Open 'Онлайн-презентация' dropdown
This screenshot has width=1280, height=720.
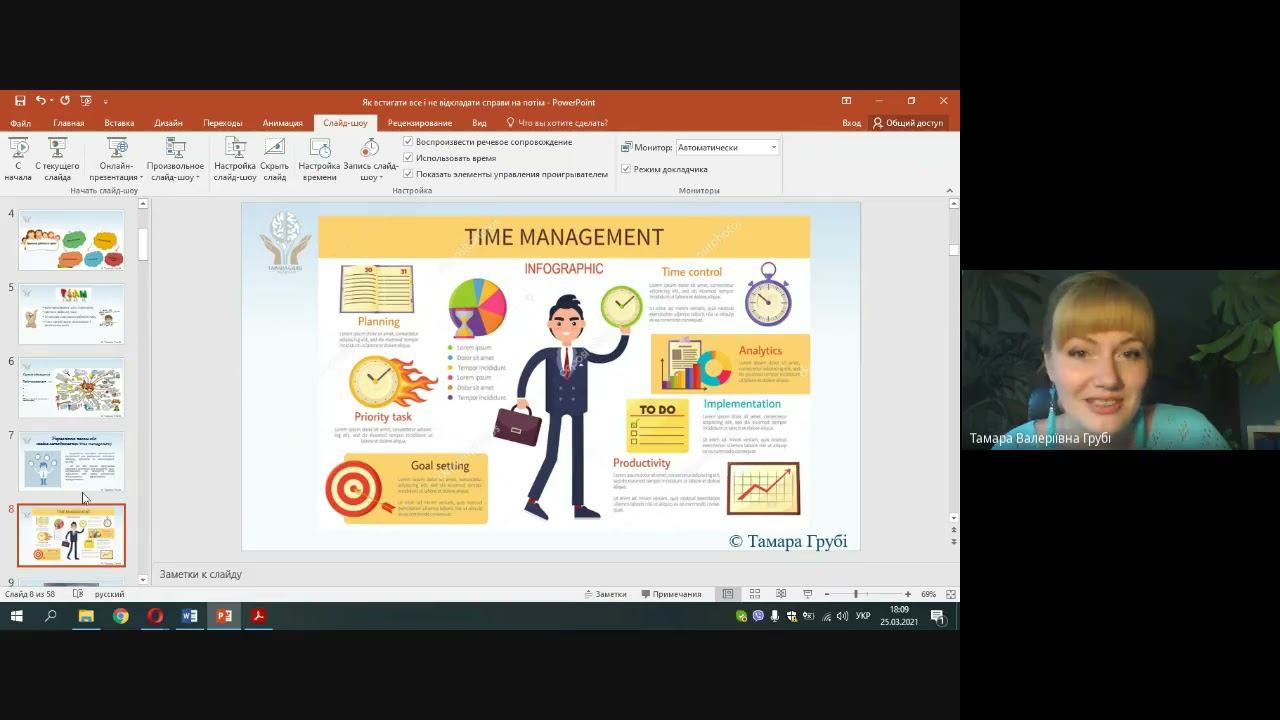(116, 160)
